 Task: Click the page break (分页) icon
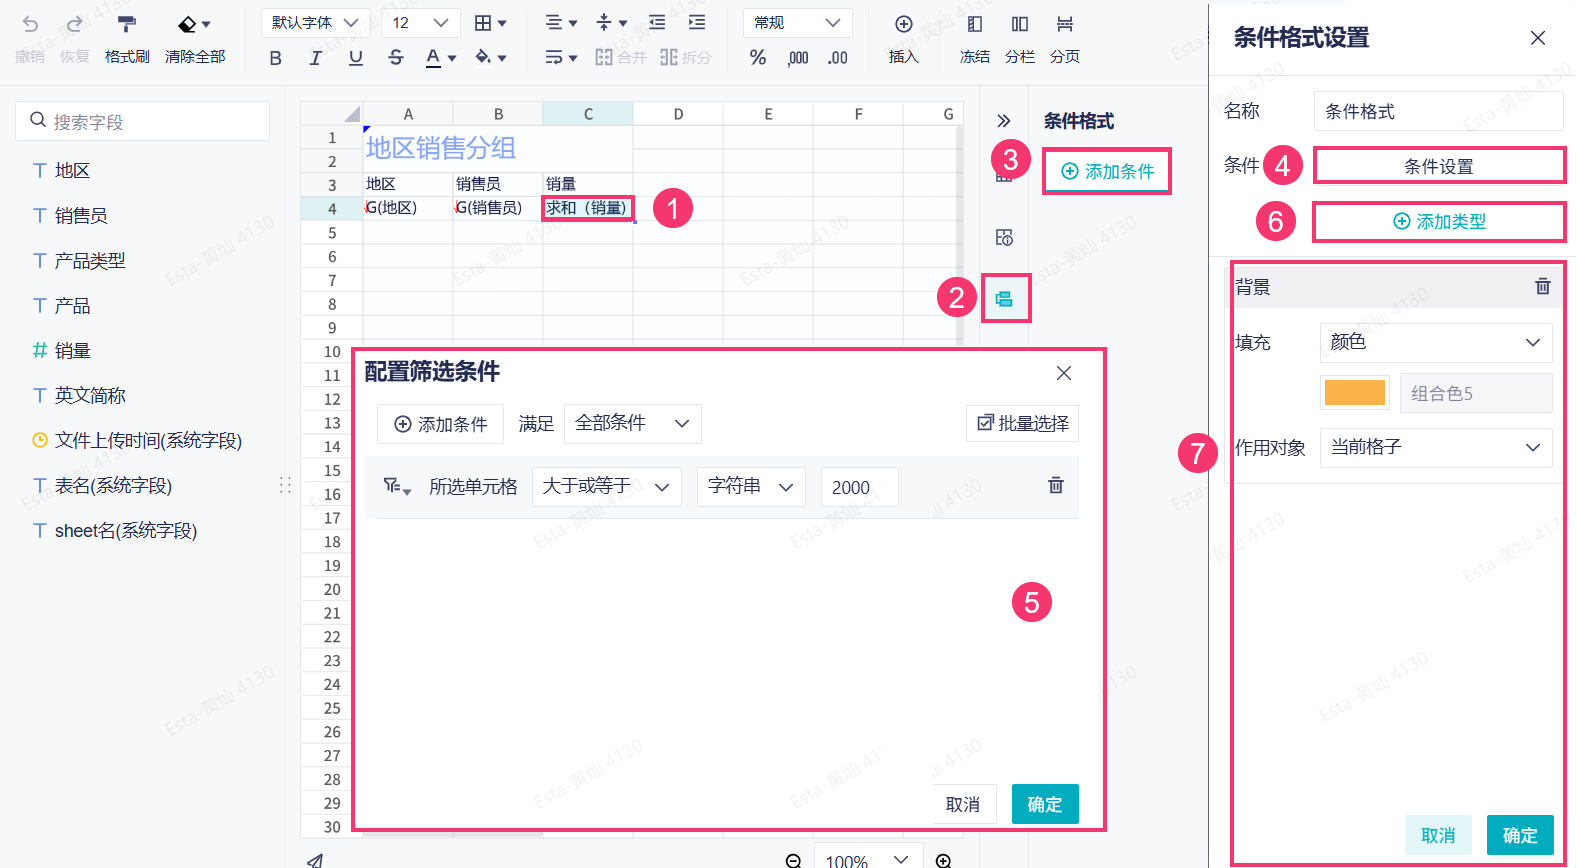pyautogui.click(x=1065, y=24)
